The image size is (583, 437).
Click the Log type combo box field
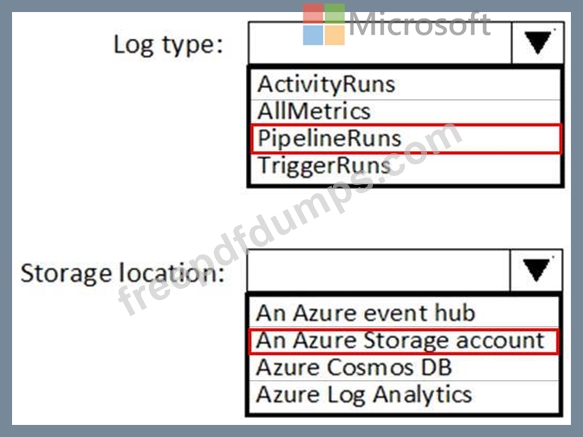pos(380,43)
